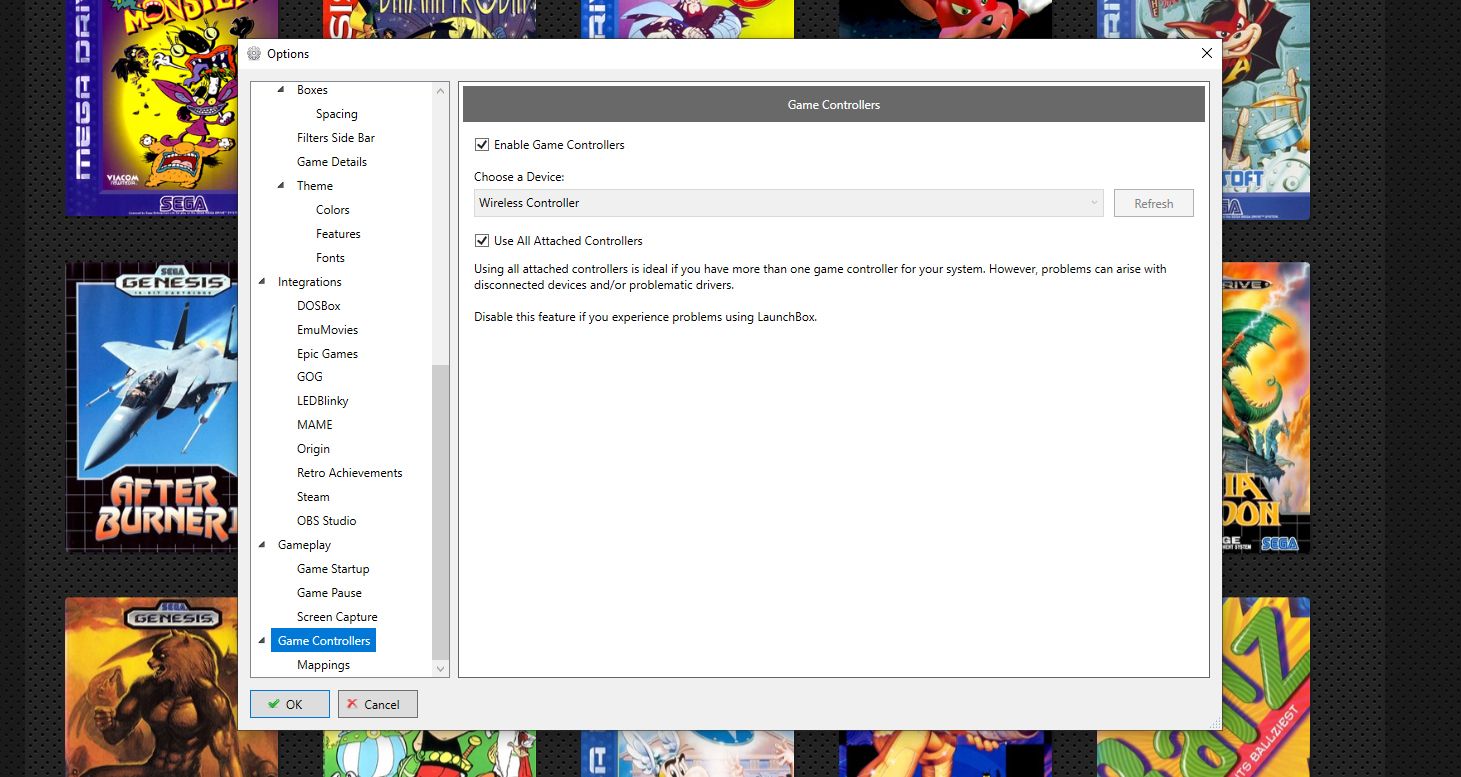1461x777 pixels.
Task: Select Theme in the options tree
Action: [x=315, y=186]
